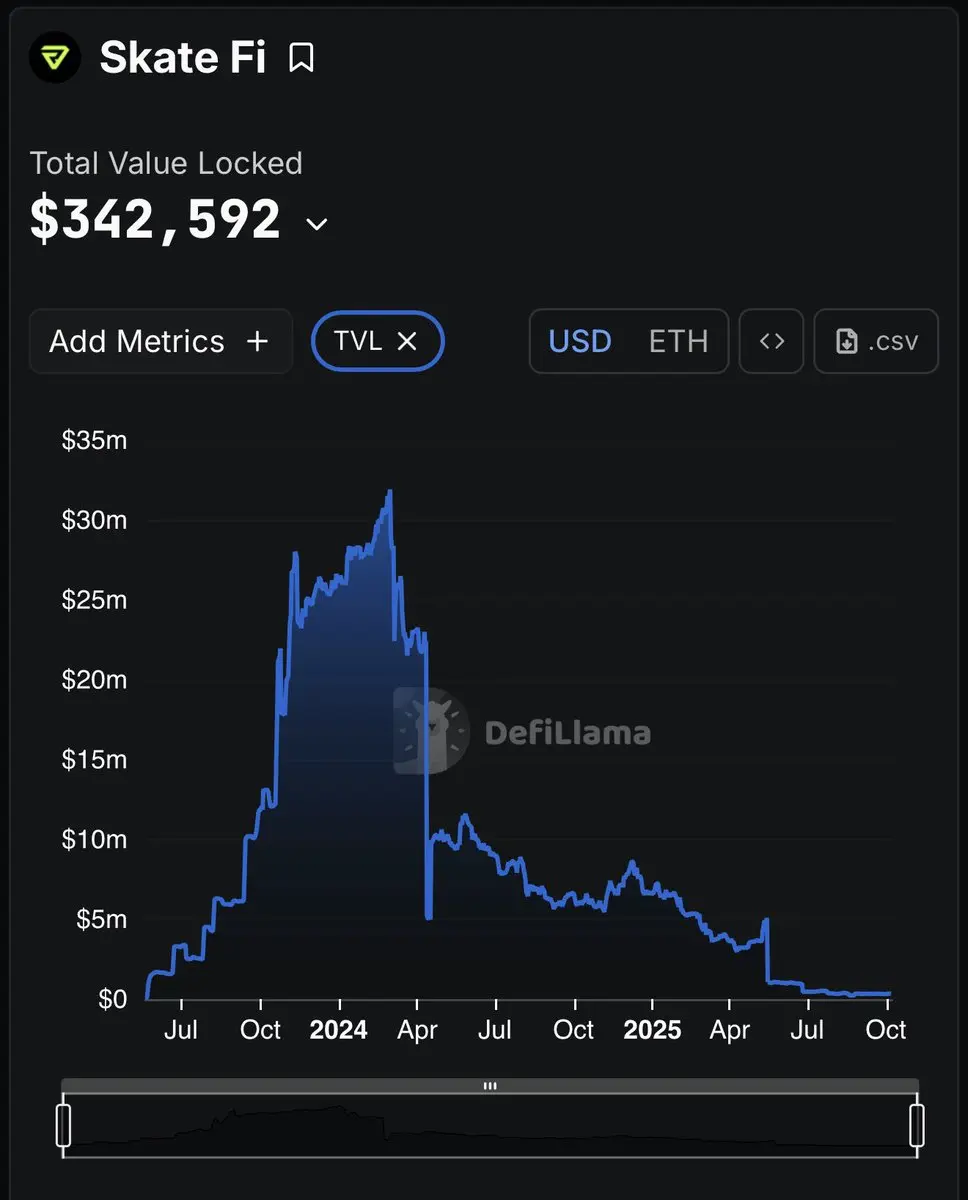Switch chart denomination to USD
This screenshot has width=968, height=1200.
point(580,341)
